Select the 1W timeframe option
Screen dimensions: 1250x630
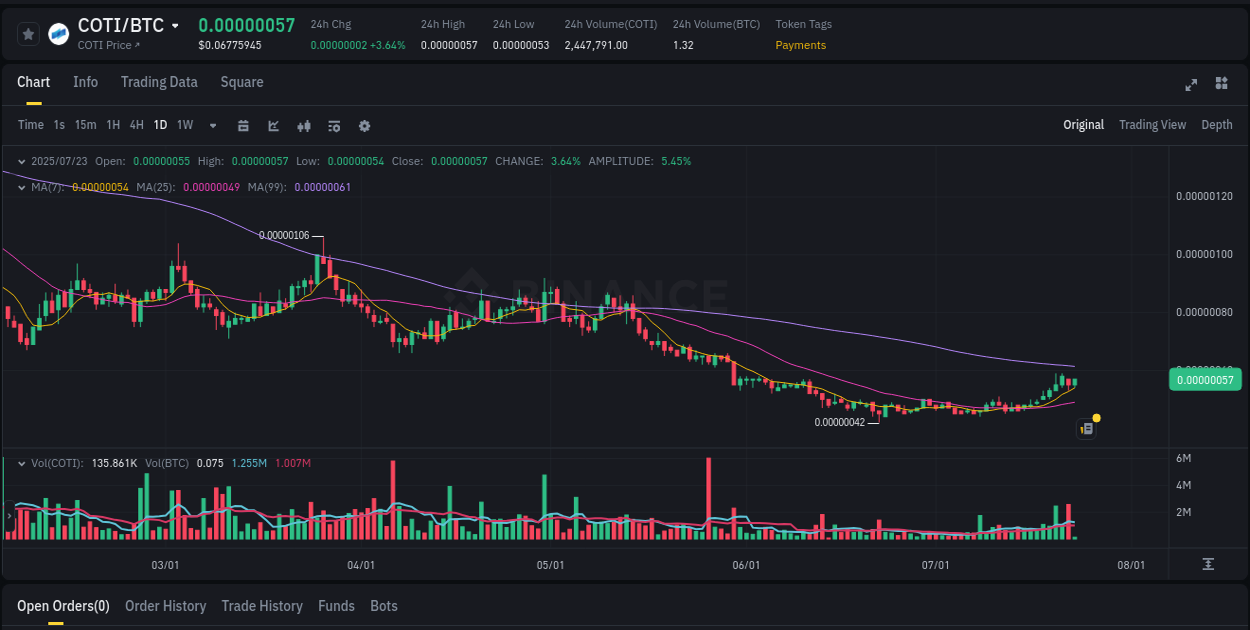pyautogui.click(x=184, y=125)
